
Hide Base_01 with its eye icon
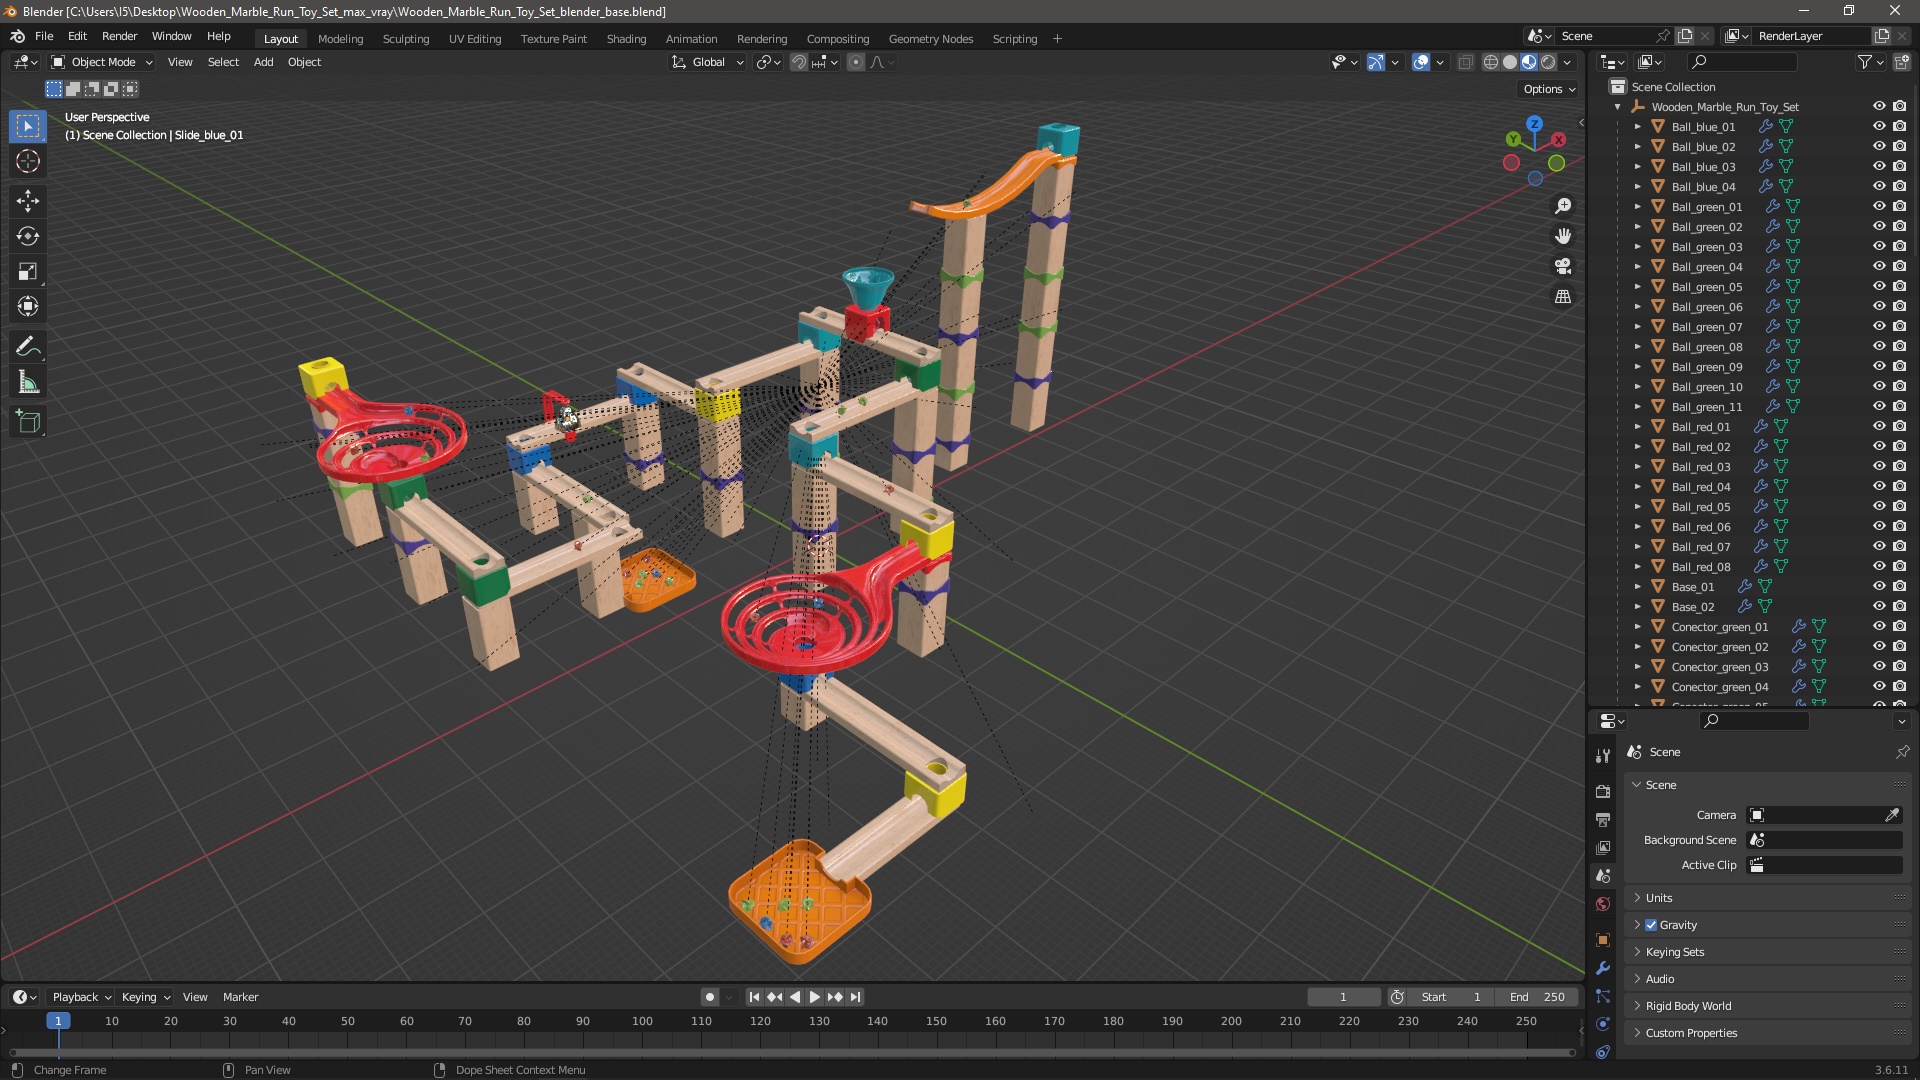[x=1879, y=586]
